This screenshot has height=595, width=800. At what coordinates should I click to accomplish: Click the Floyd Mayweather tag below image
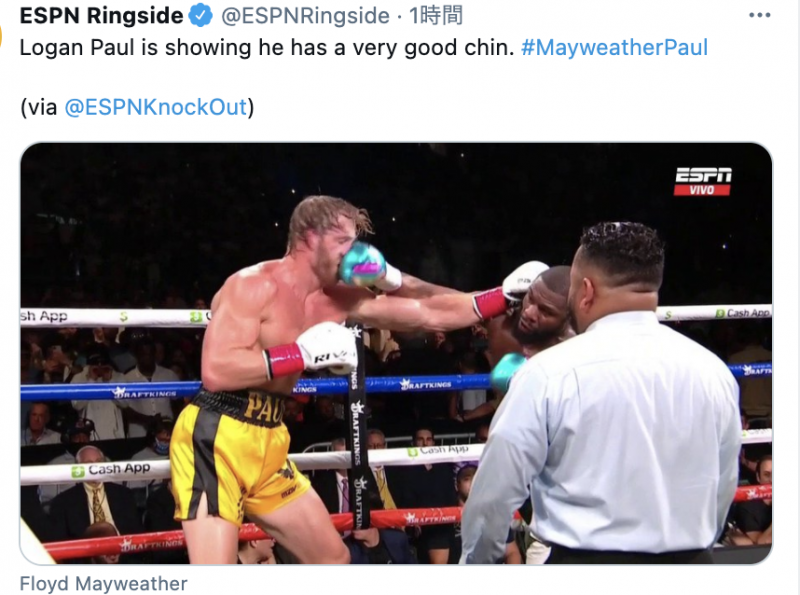tap(103, 583)
